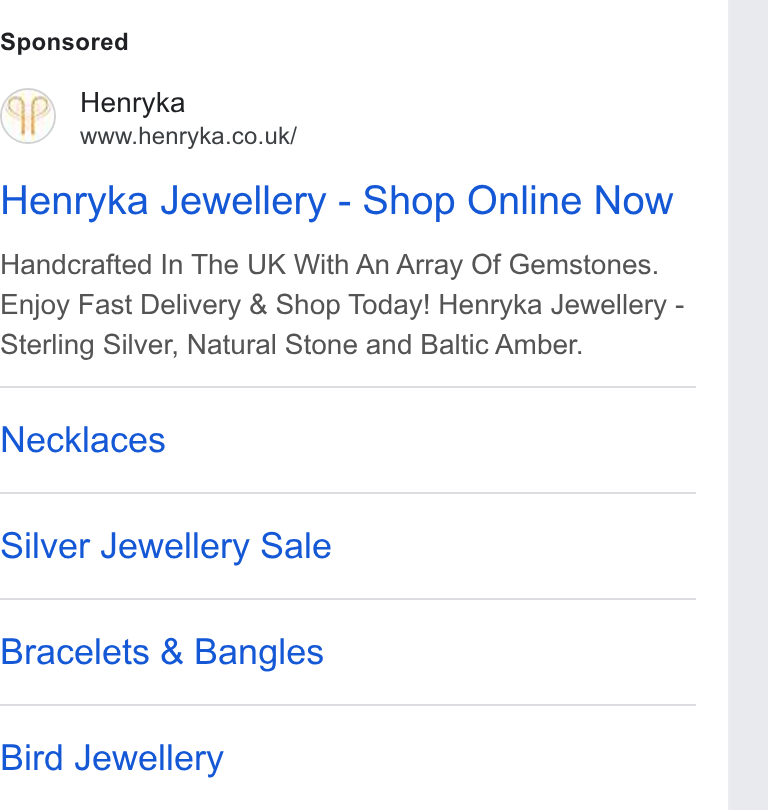
Task: Click the grey side strip beside the ad
Action: tap(748, 405)
